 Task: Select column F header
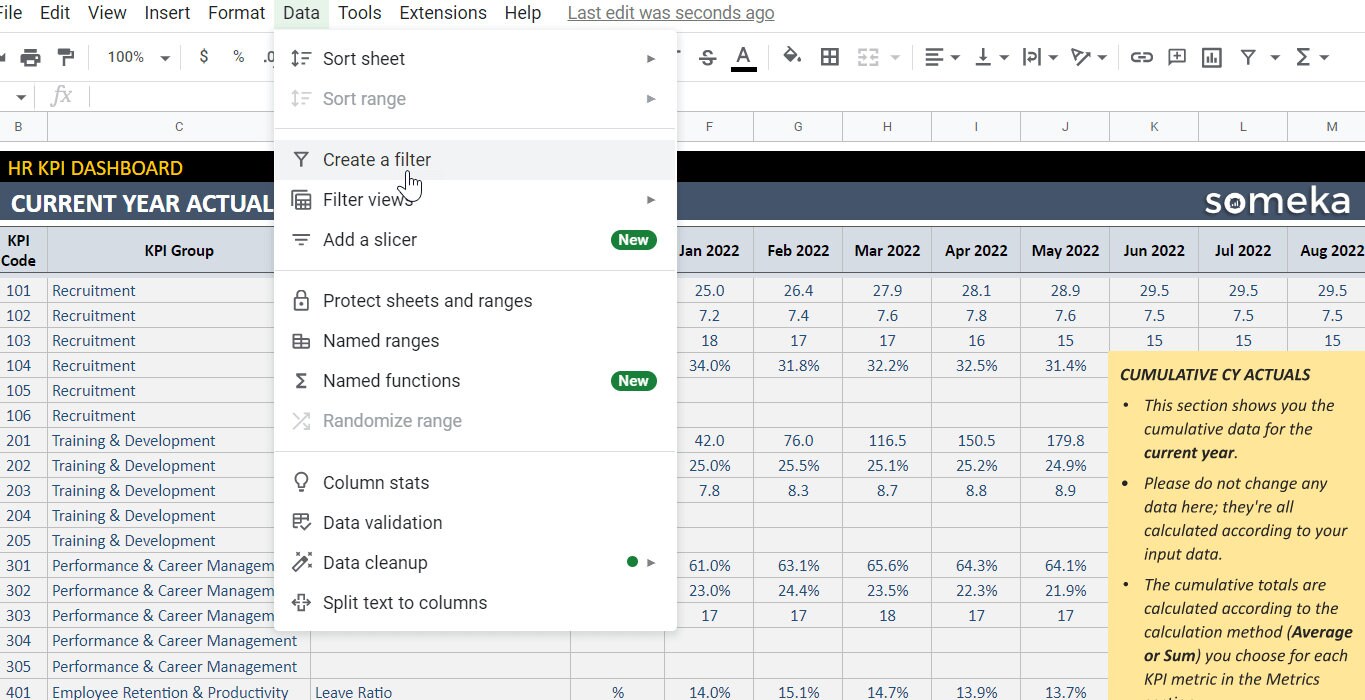pos(709,126)
